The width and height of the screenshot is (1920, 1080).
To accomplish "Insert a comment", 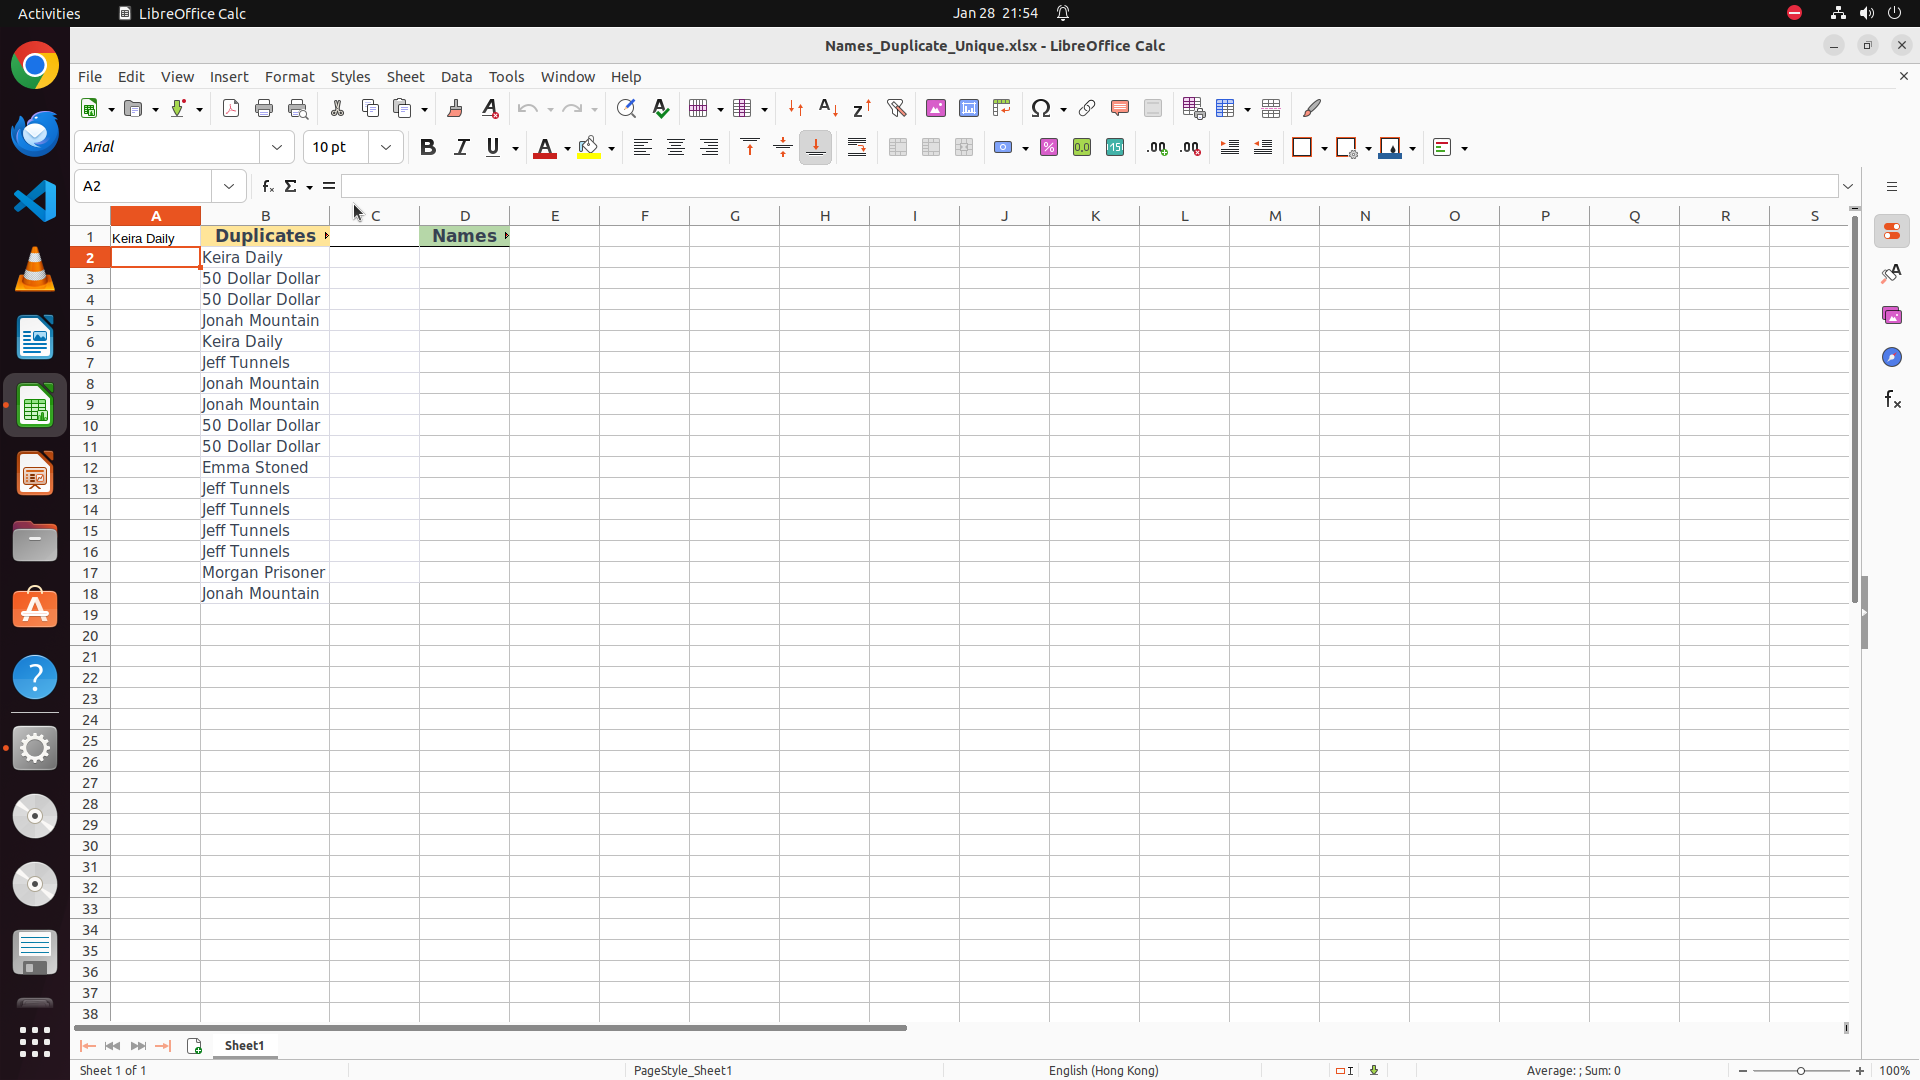I will click(1120, 108).
